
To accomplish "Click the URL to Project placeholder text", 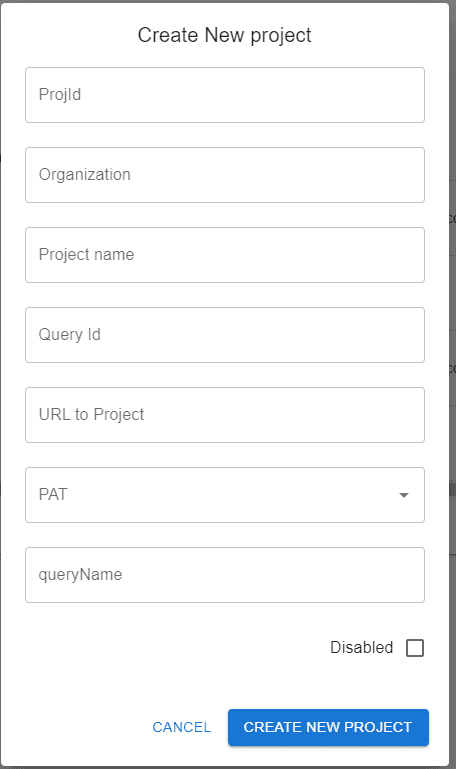I will pos(91,414).
